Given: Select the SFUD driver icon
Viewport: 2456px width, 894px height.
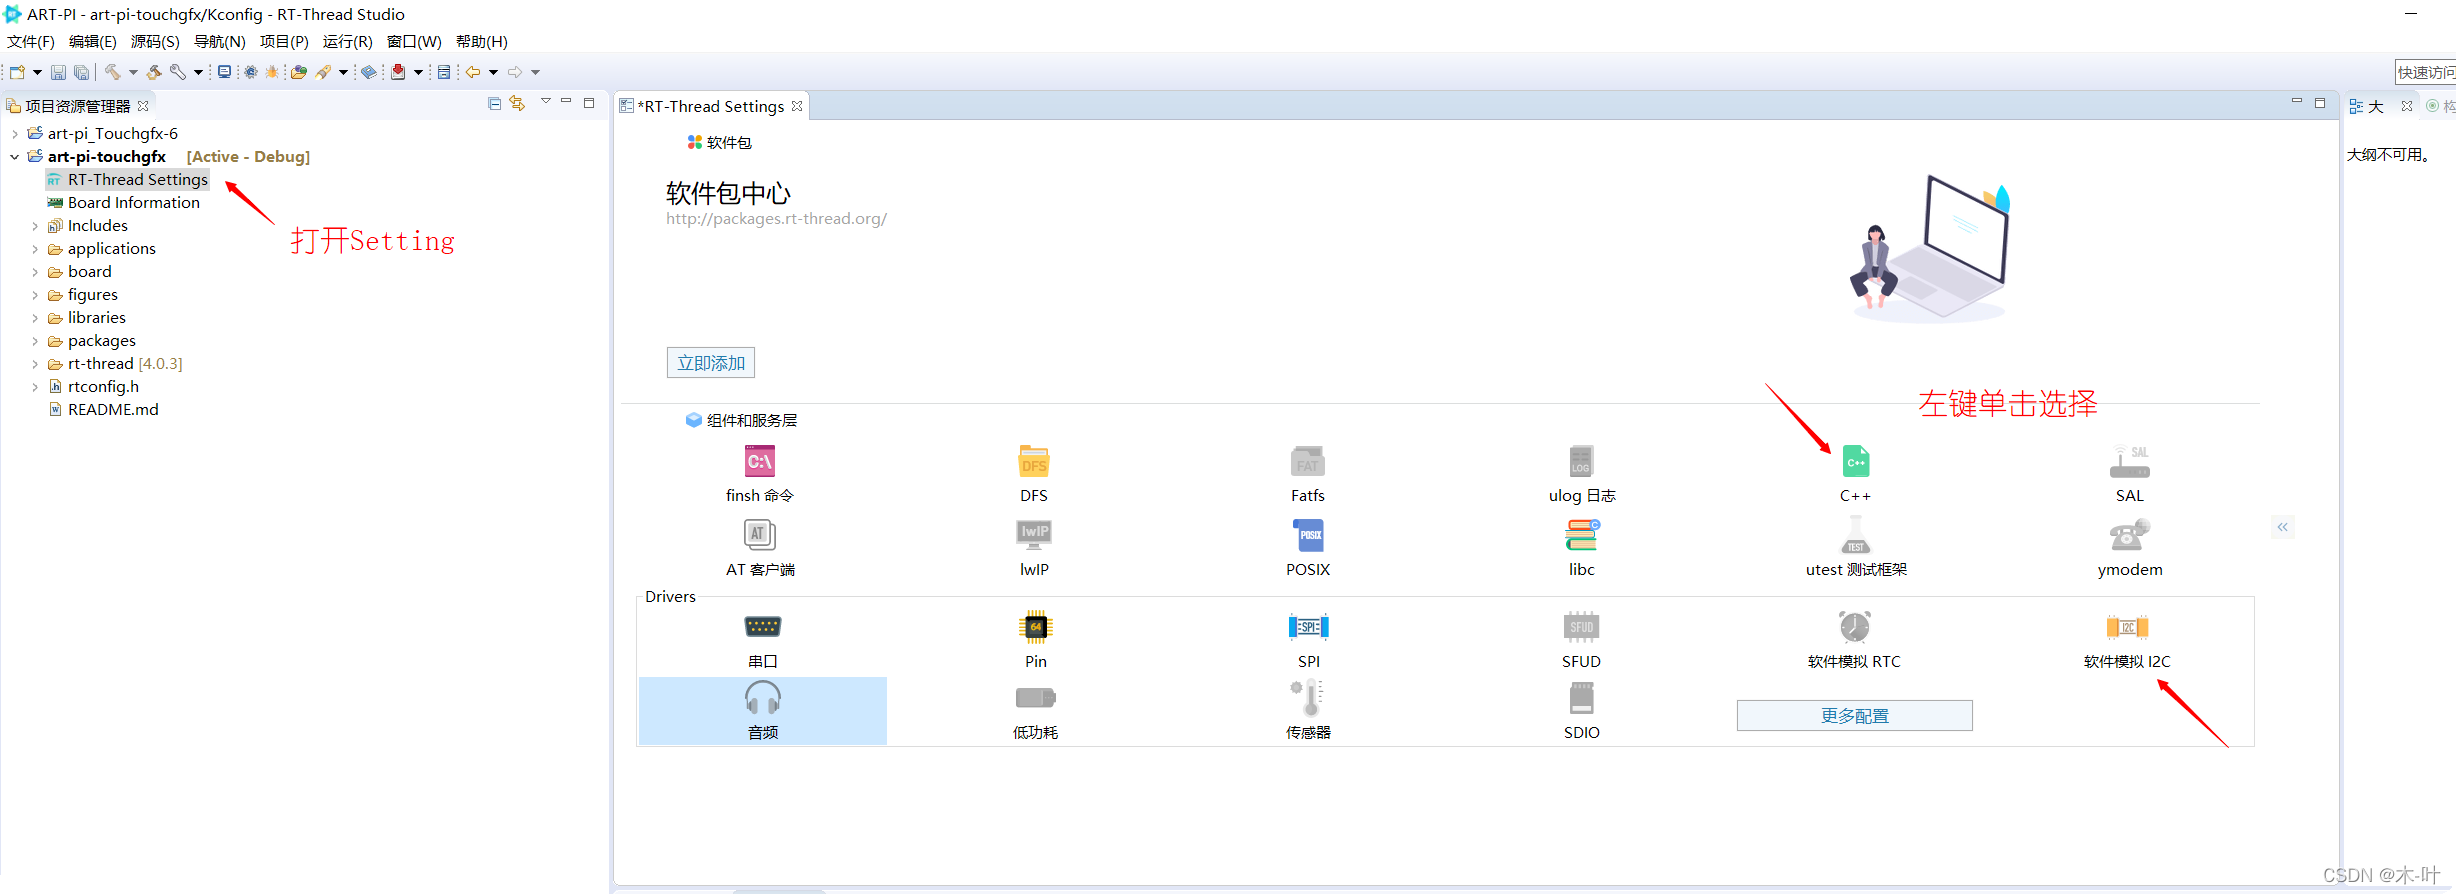Looking at the screenshot, I should point(1582,627).
